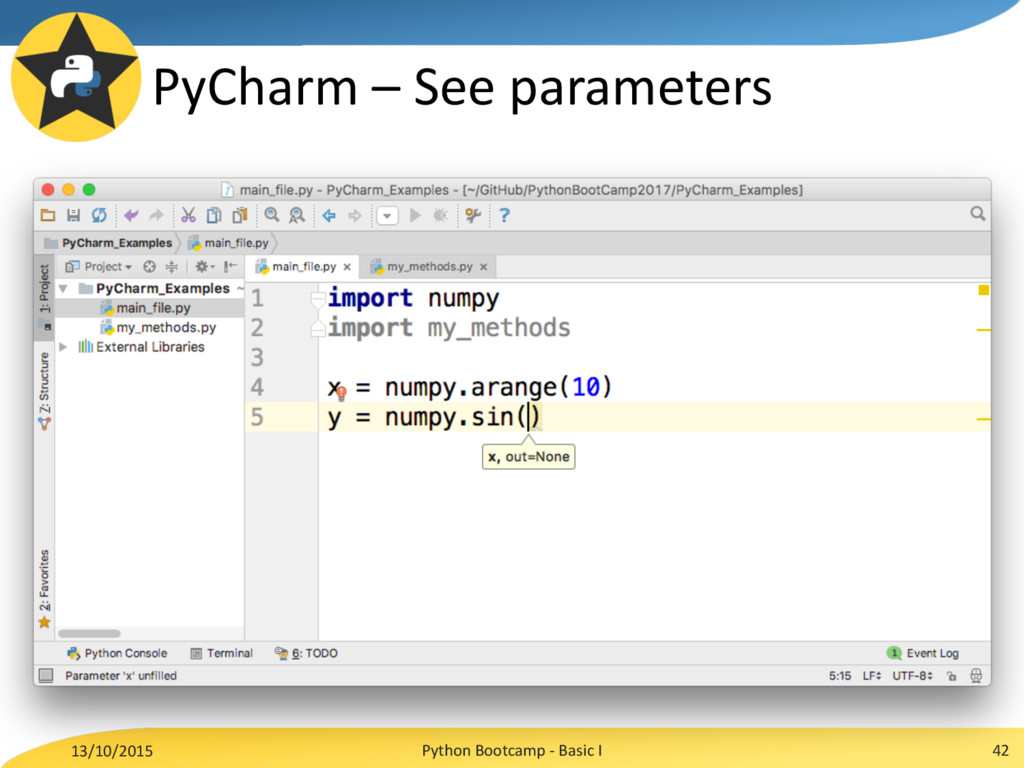Click the Cut scissors icon
Viewport: 1024px width, 768px height.
tap(188, 215)
